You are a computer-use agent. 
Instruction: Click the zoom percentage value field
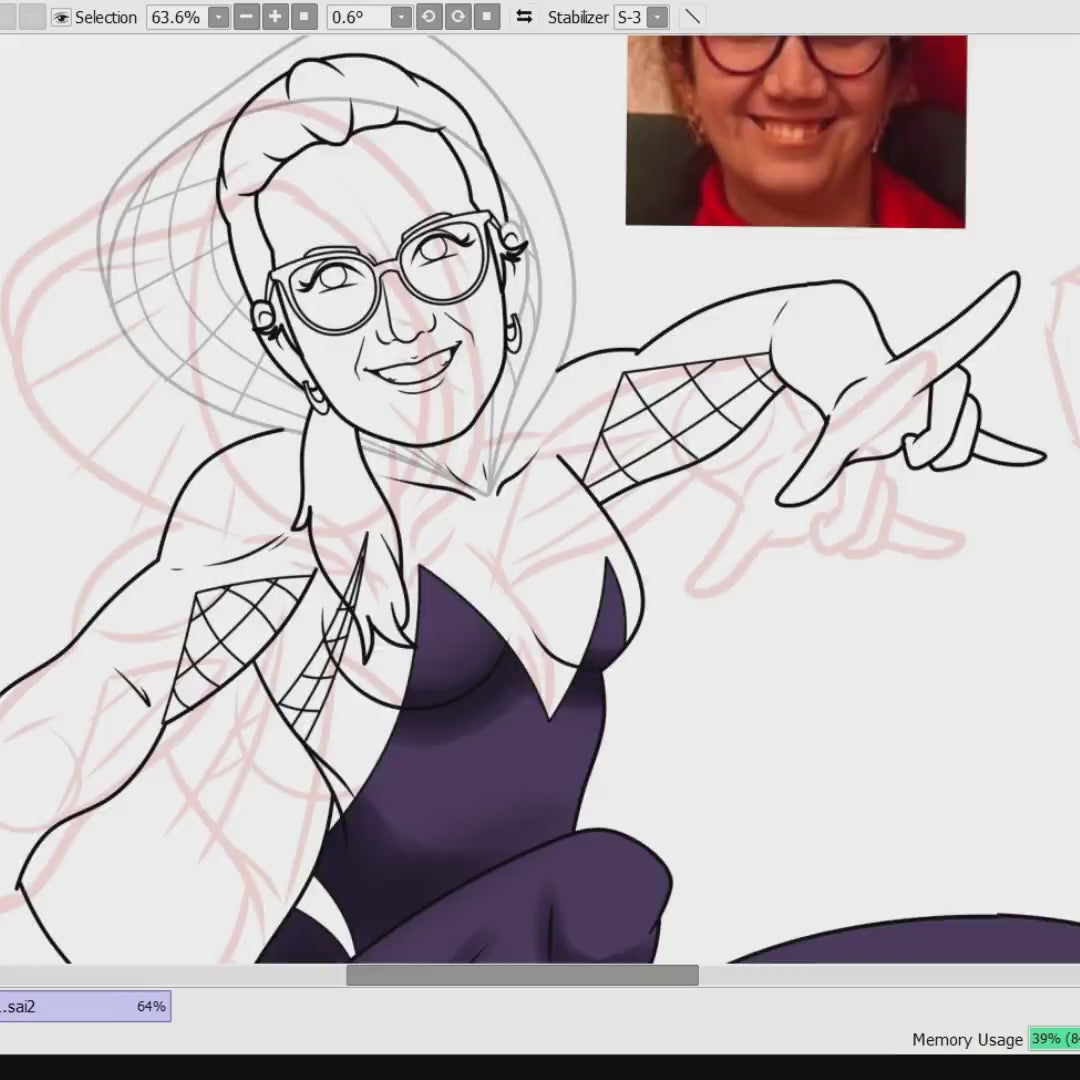tap(176, 17)
